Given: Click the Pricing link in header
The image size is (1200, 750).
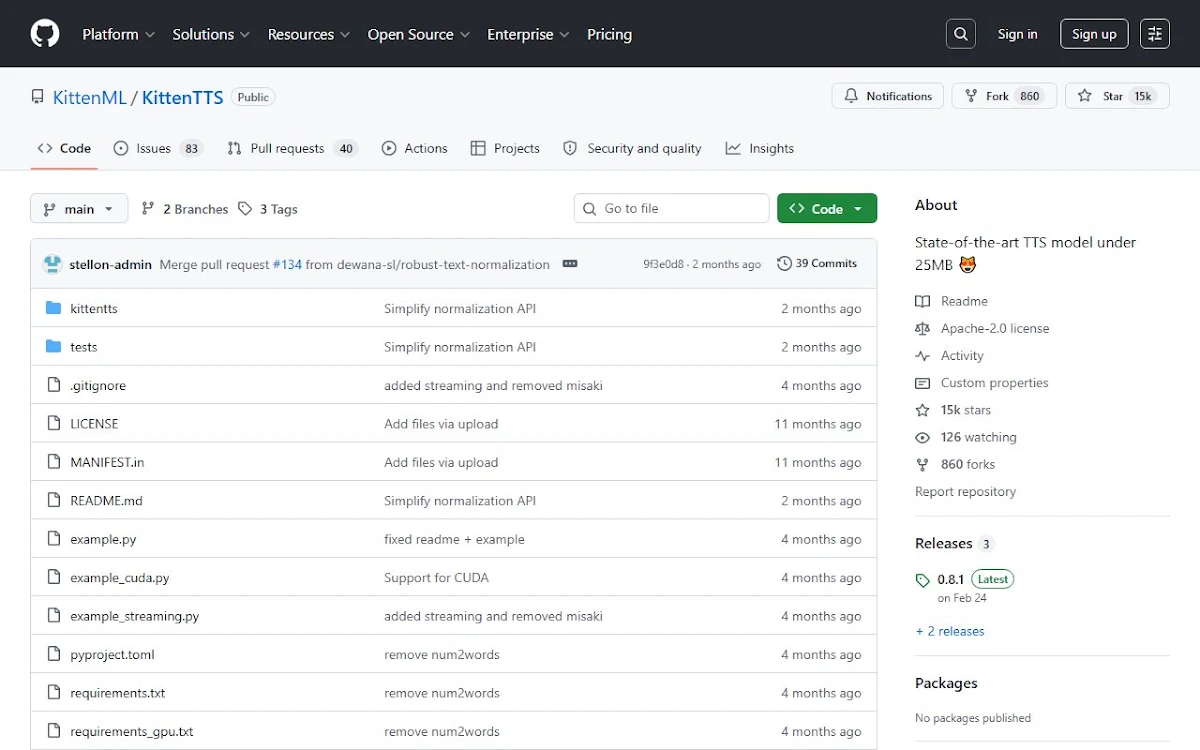Looking at the screenshot, I should point(609,34).
